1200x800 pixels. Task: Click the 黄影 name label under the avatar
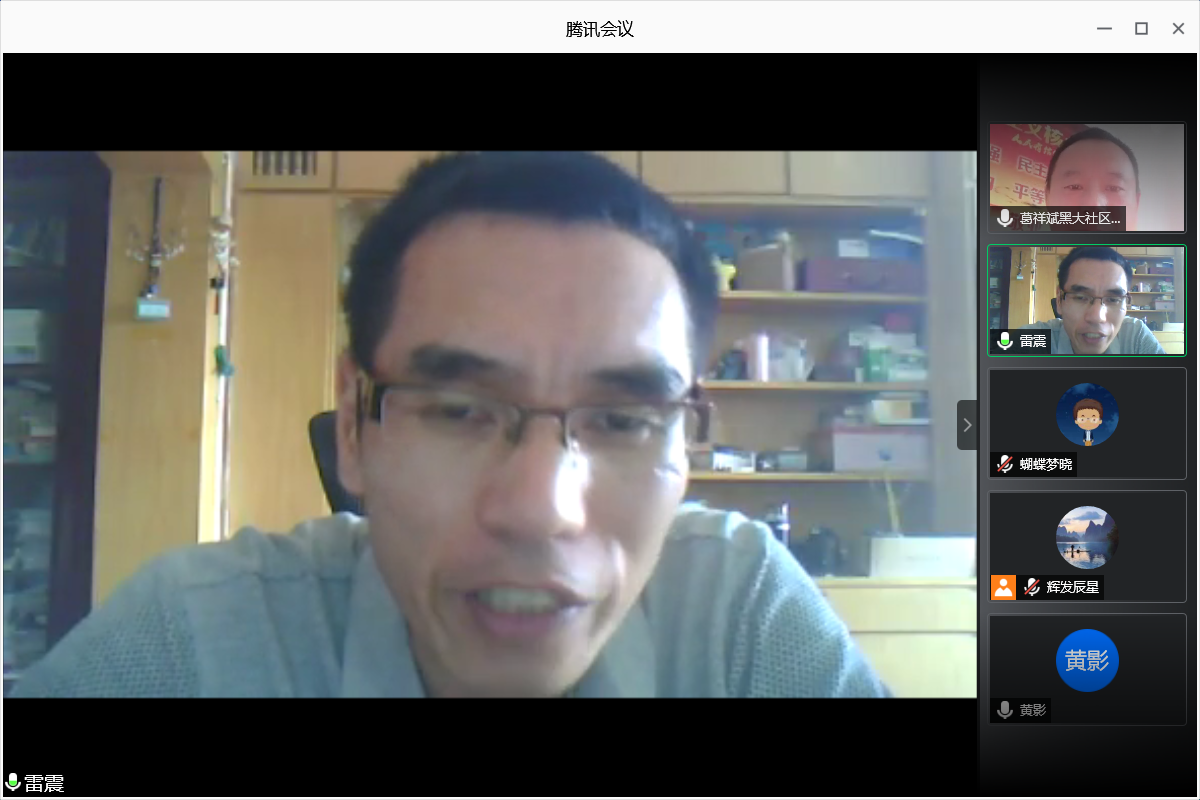point(1033,710)
